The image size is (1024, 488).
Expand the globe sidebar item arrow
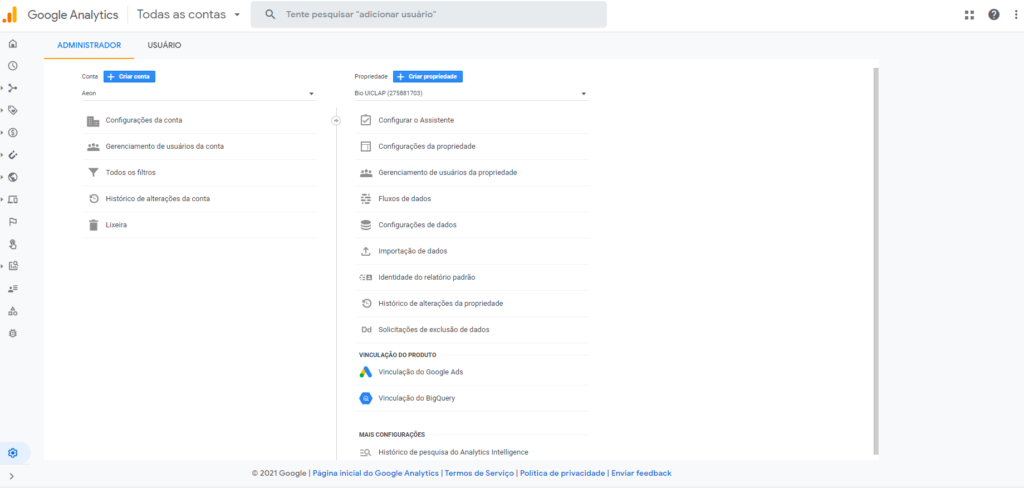click(3, 177)
